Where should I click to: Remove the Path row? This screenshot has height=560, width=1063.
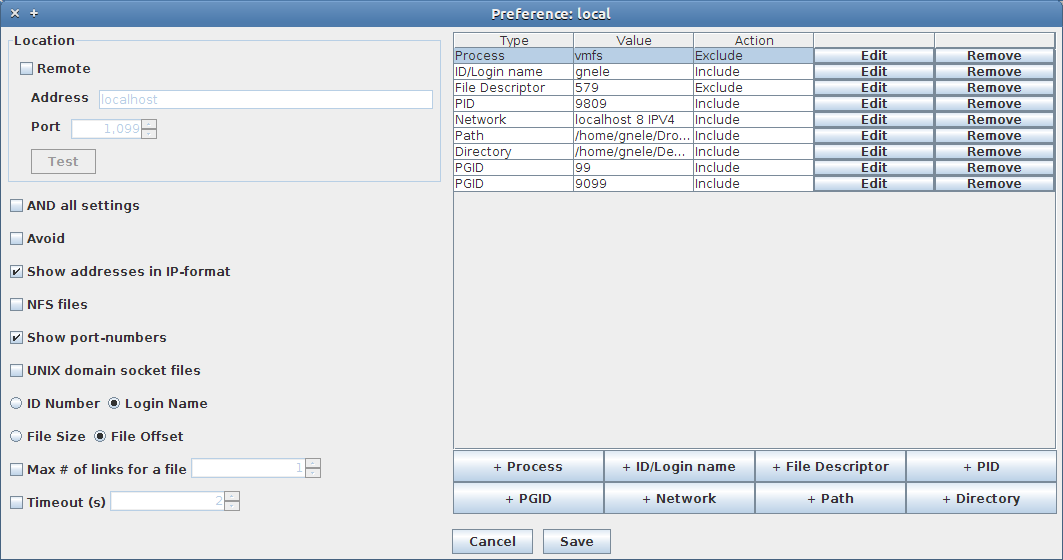coord(994,136)
